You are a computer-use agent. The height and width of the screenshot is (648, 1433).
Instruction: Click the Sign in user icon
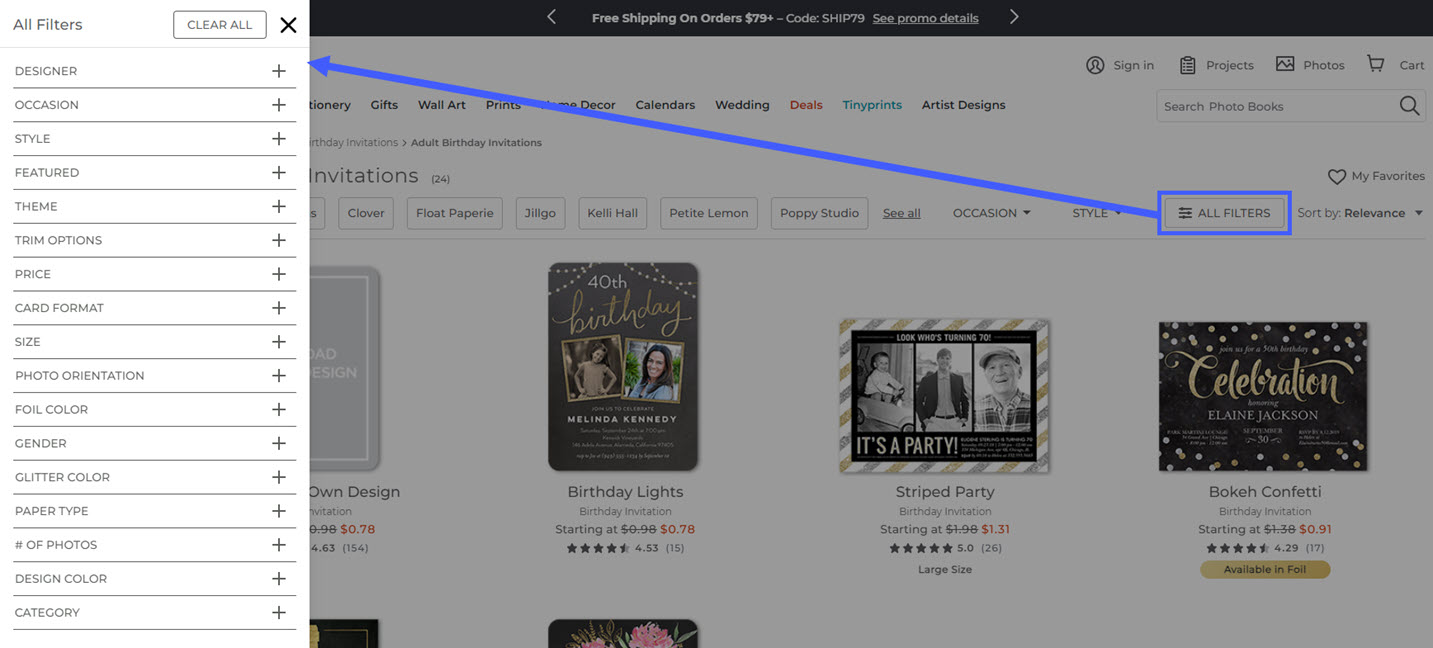coord(1095,65)
